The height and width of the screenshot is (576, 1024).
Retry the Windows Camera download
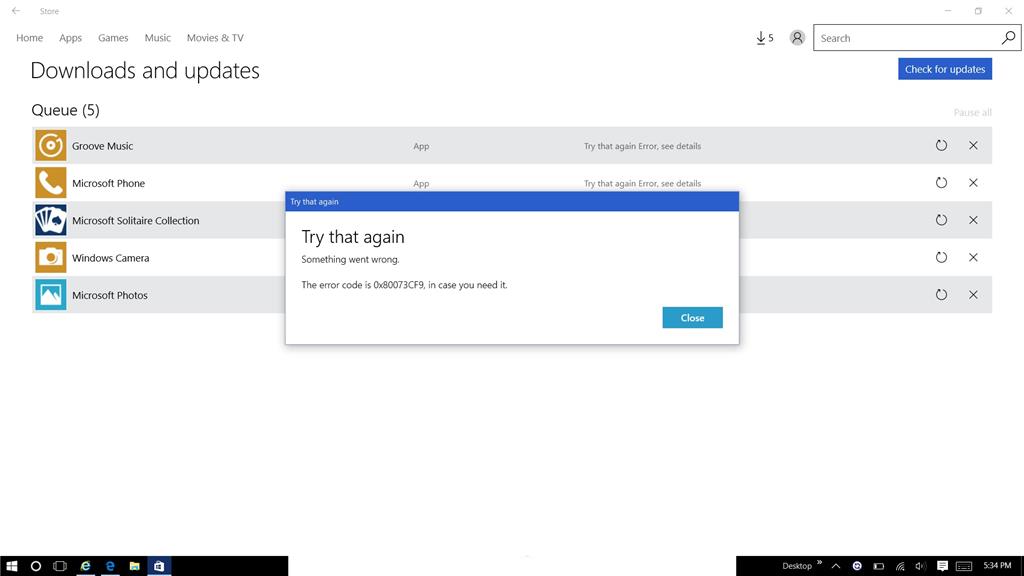[941, 257]
